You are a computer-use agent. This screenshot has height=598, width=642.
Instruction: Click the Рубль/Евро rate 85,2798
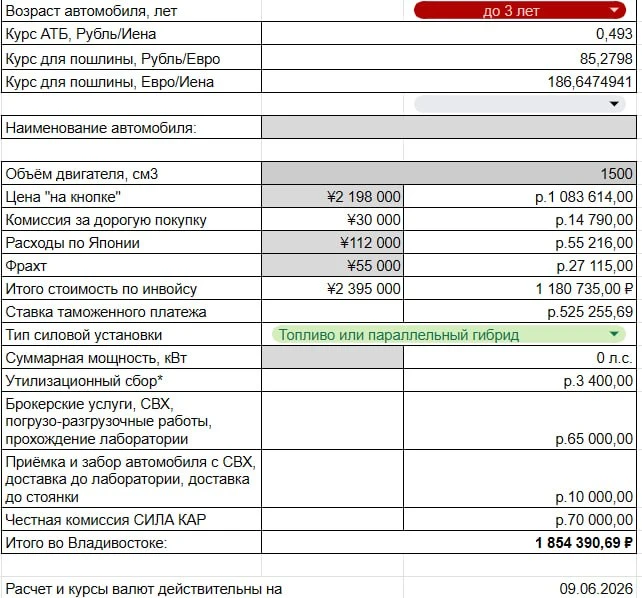point(449,58)
